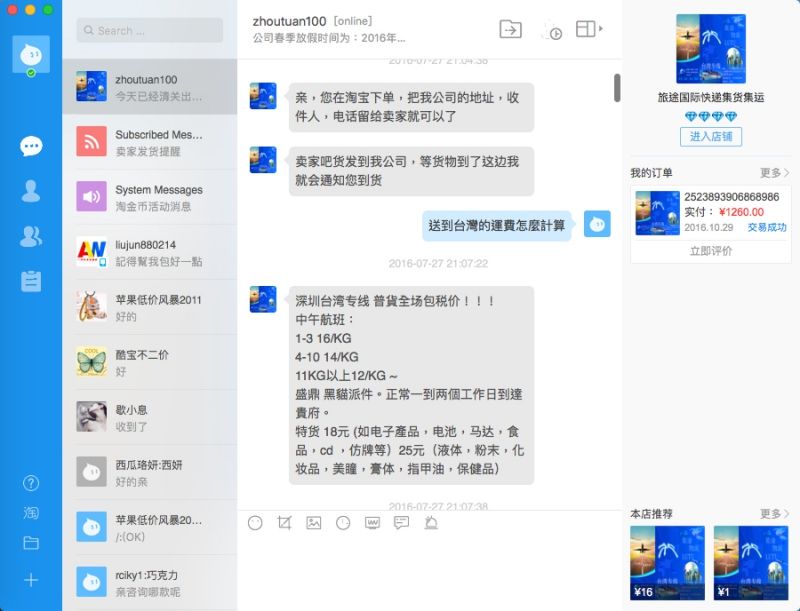Click the transfer file folder icon in header
Viewport: 800px width, 611px height.
point(510,30)
